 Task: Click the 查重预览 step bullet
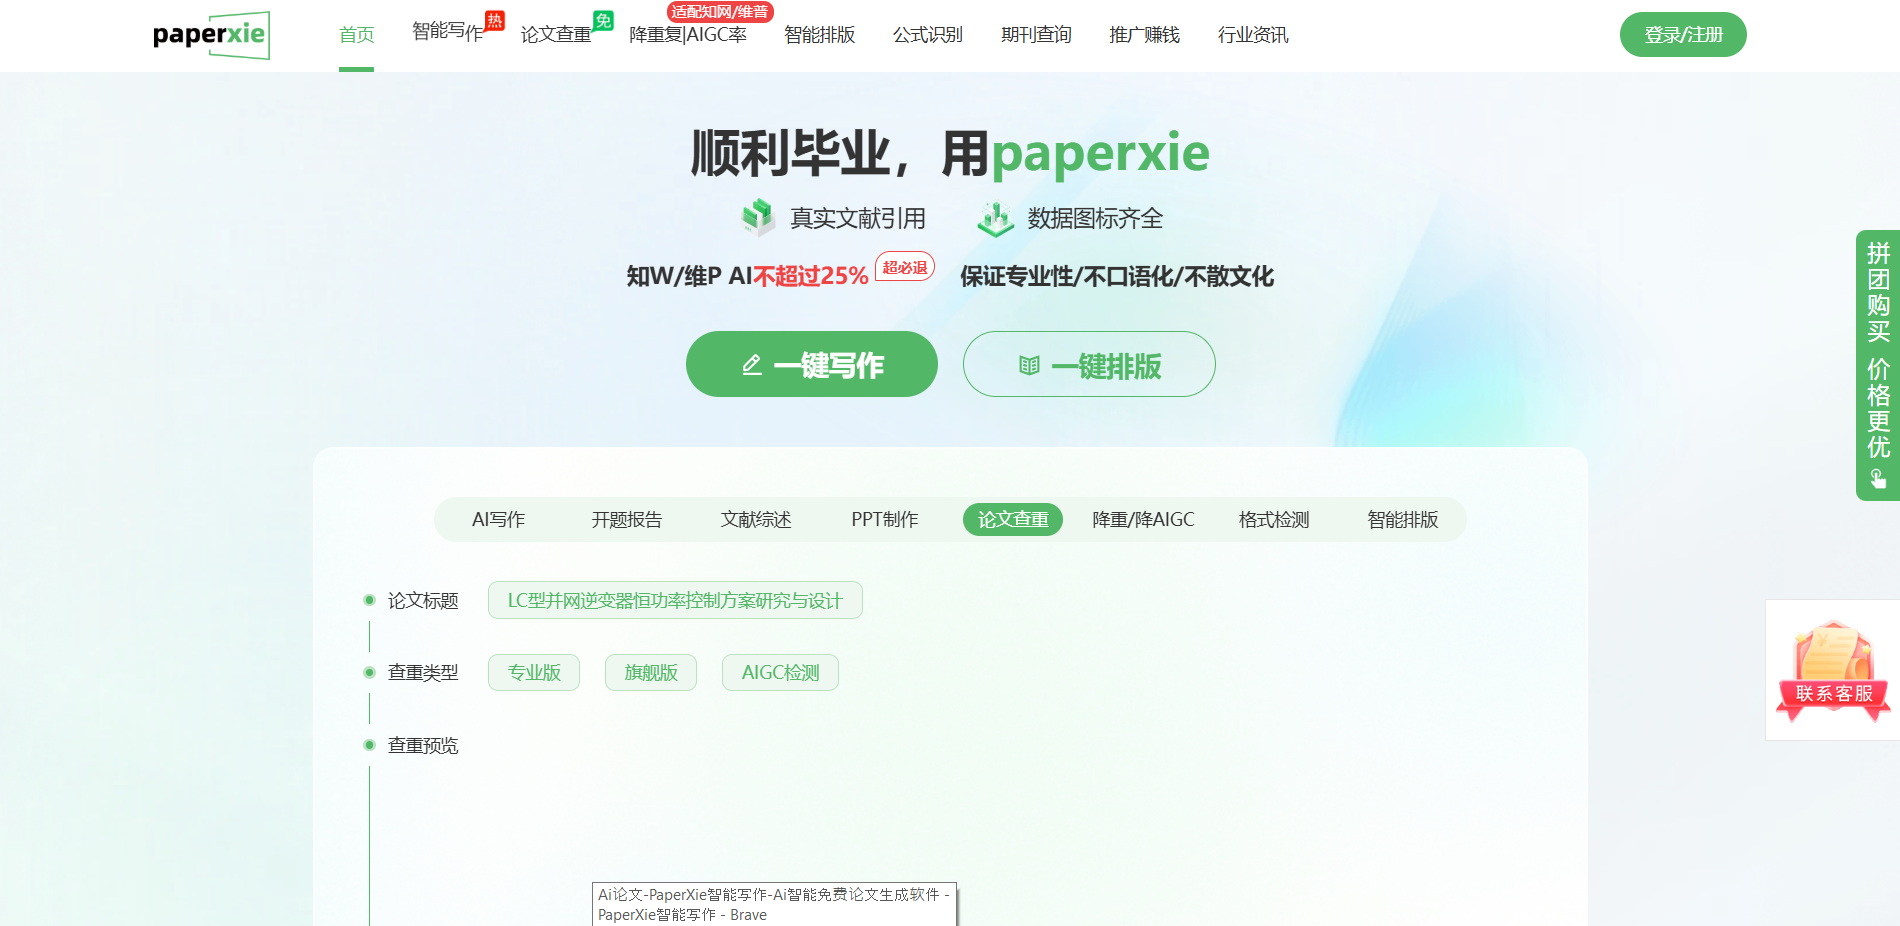(369, 745)
